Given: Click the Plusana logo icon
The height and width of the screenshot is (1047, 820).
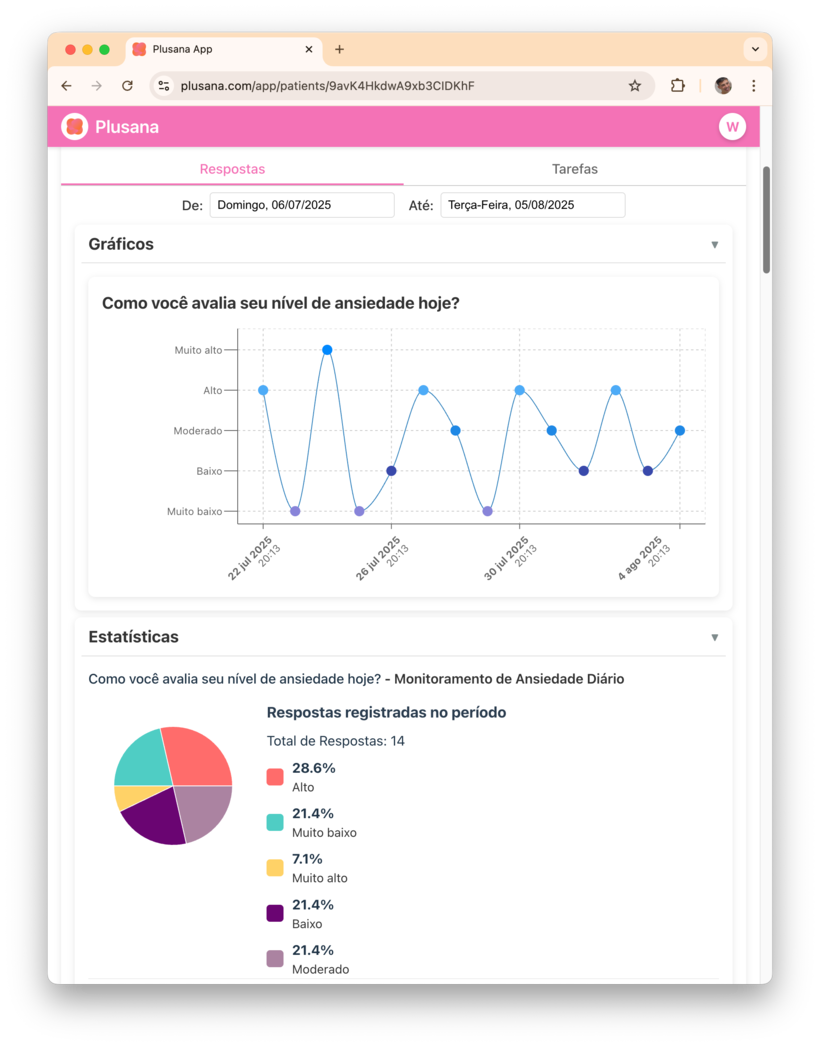Looking at the screenshot, I should 75,127.
